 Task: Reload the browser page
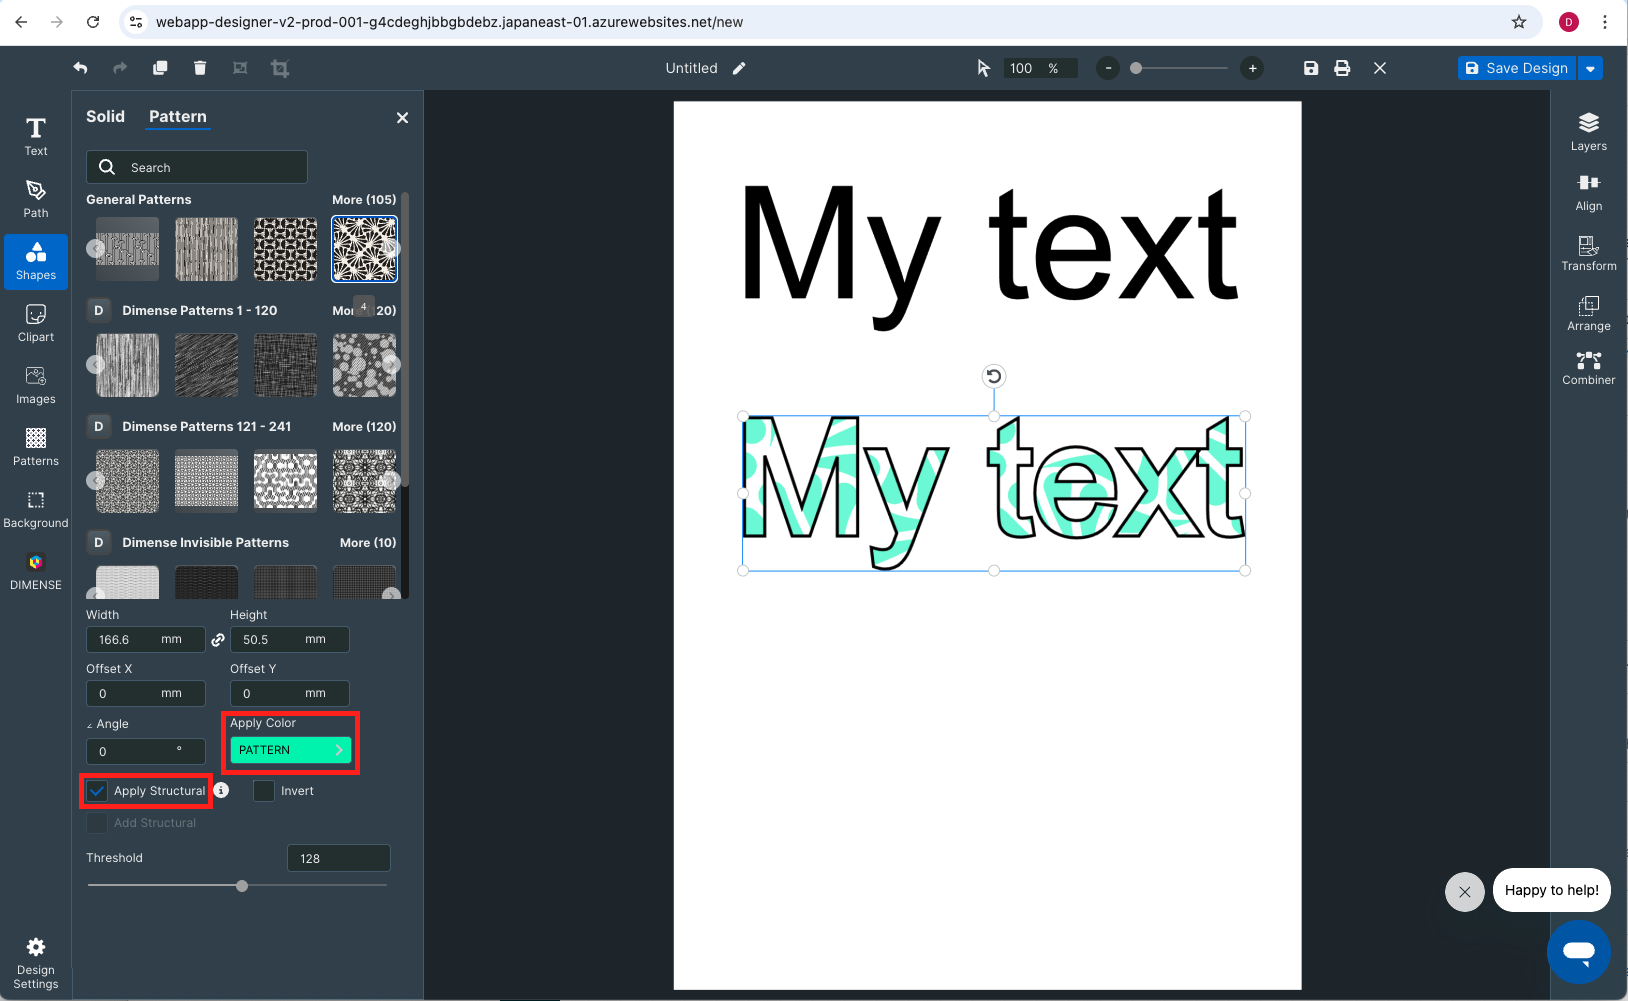93,22
